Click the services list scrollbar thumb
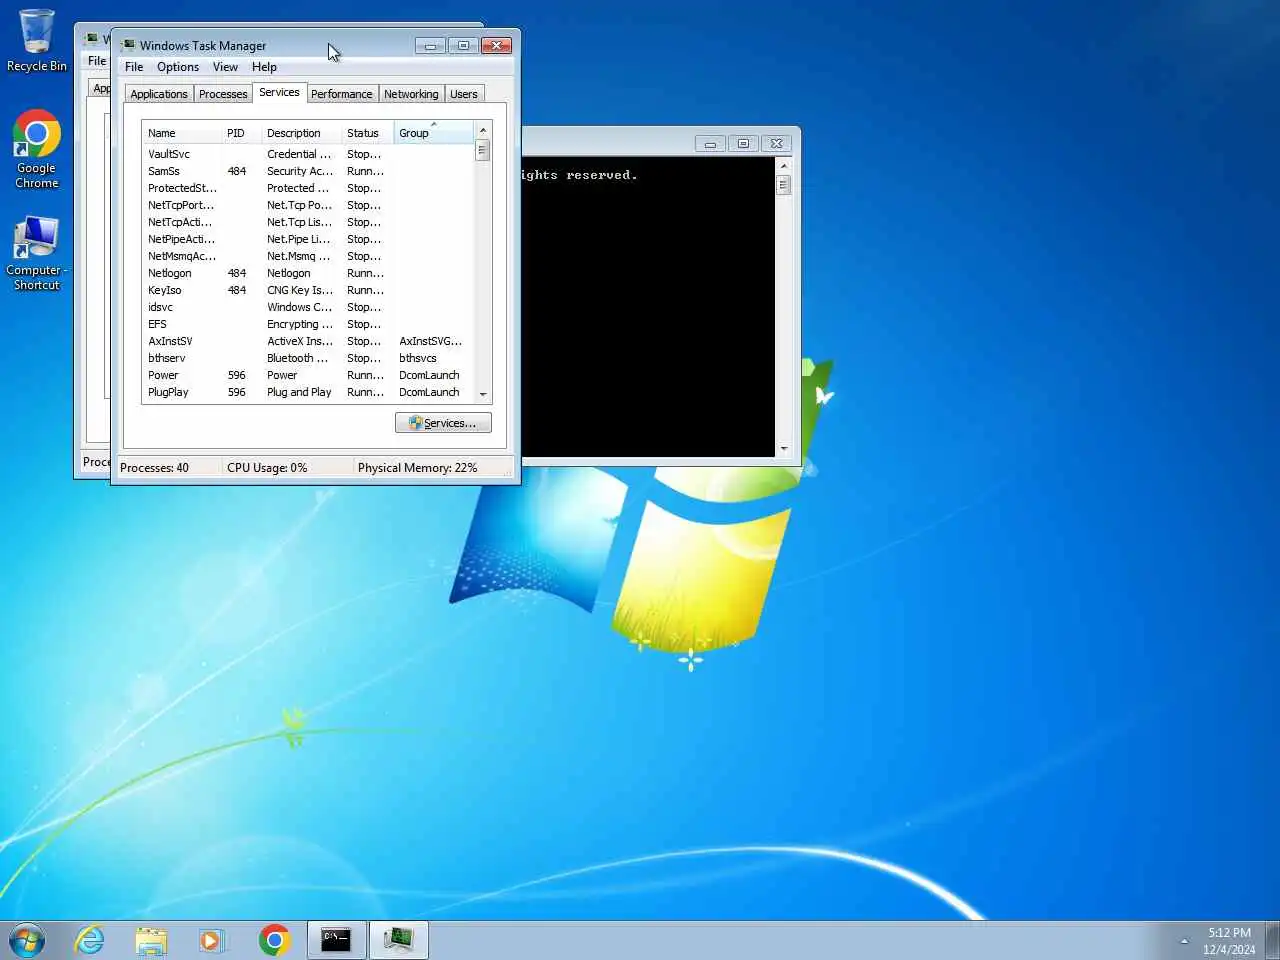Image resolution: width=1280 pixels, height=960 pixels. 482,150
